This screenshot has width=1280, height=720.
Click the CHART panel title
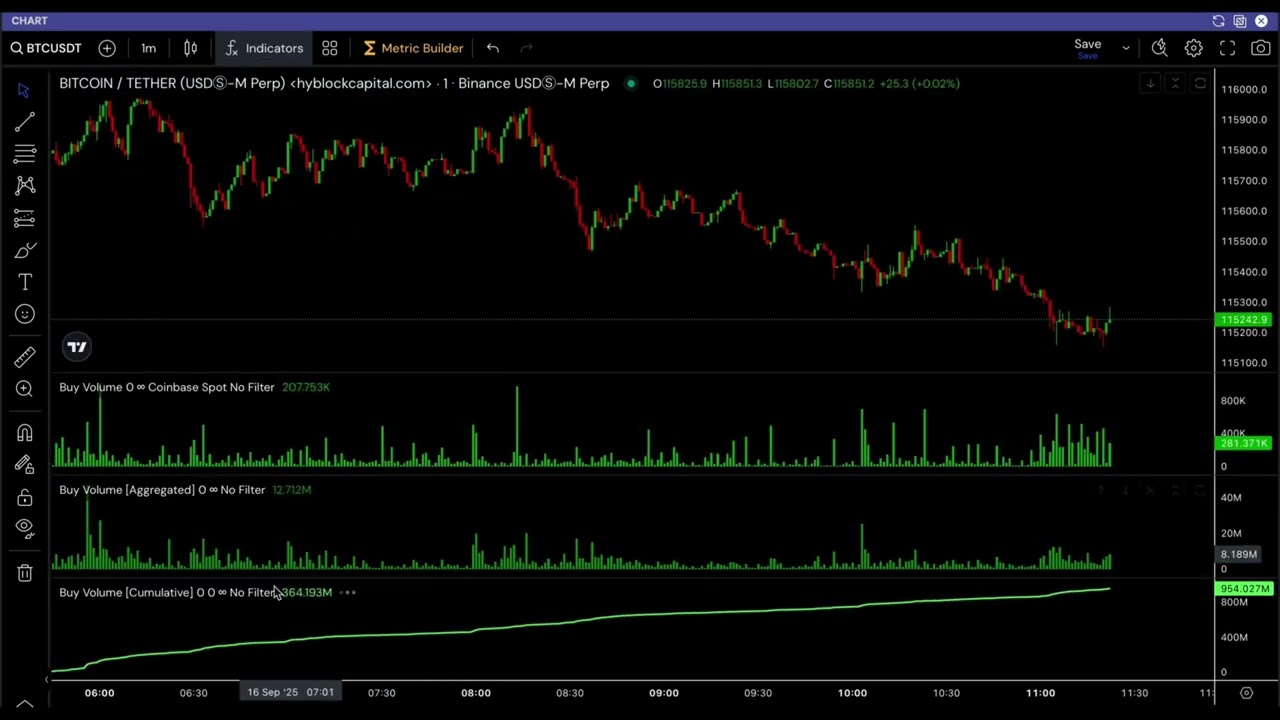(29, 21)
